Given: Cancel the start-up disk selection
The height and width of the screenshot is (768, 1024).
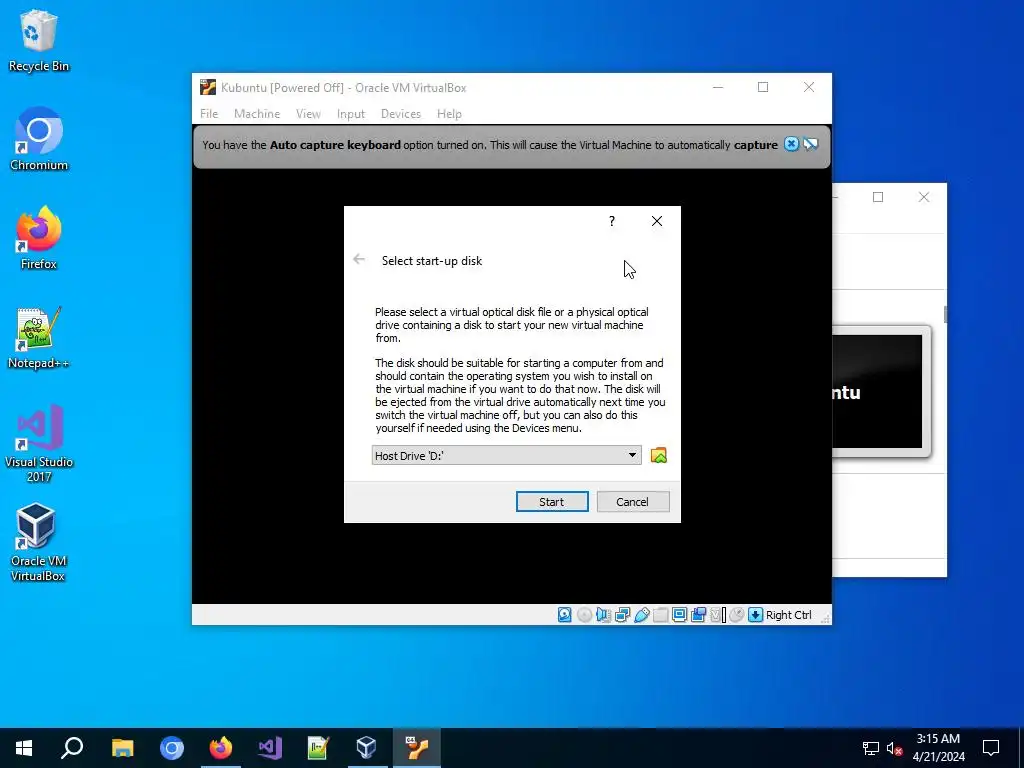Looking at the screenshot, I should point(633,502).
